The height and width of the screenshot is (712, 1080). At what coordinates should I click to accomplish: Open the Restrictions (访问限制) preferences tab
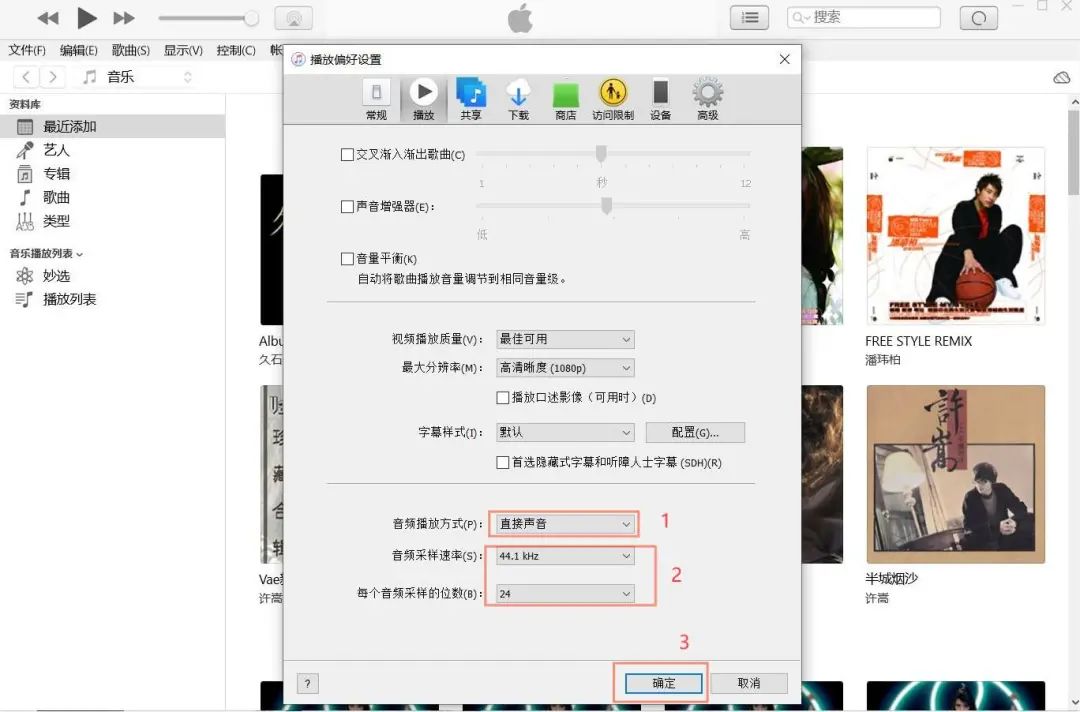pos(612,100)
